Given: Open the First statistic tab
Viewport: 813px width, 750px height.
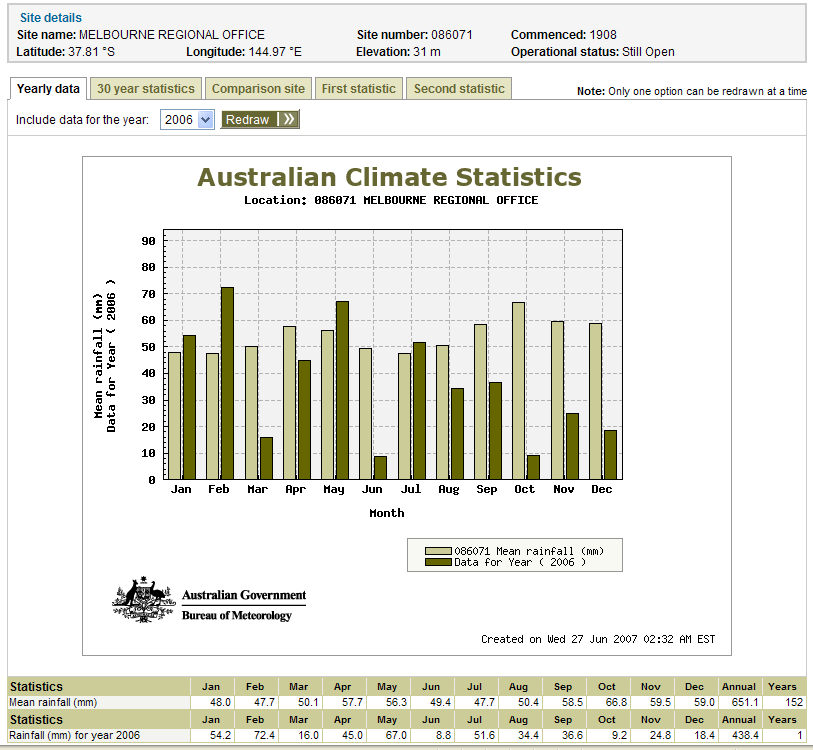Looking at the screenshot, I should [x=359, y=89].
